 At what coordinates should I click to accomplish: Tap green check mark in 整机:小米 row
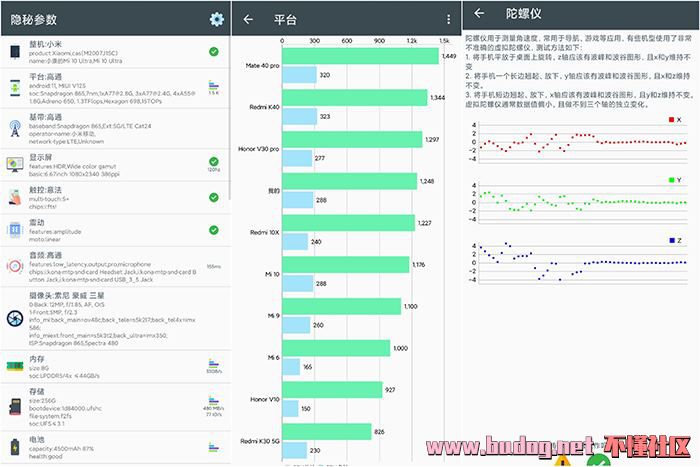coord(214,52)
